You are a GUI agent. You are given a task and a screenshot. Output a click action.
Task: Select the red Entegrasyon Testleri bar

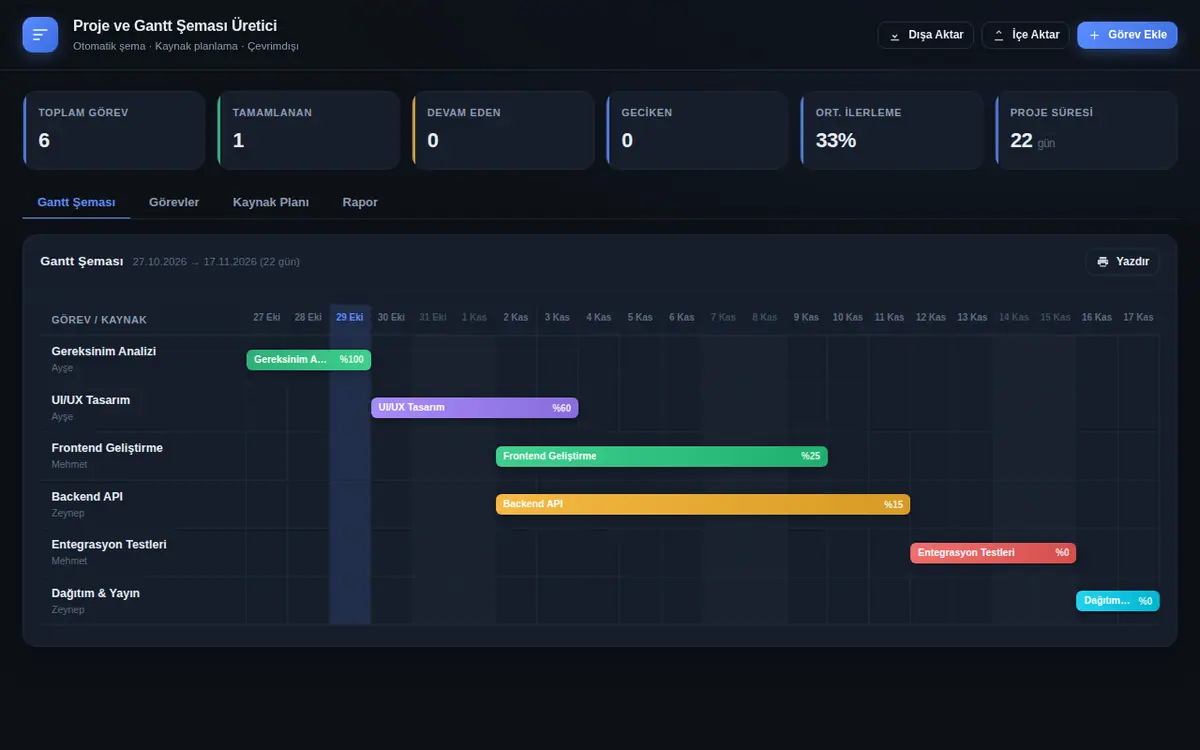(x=993, y=552)
